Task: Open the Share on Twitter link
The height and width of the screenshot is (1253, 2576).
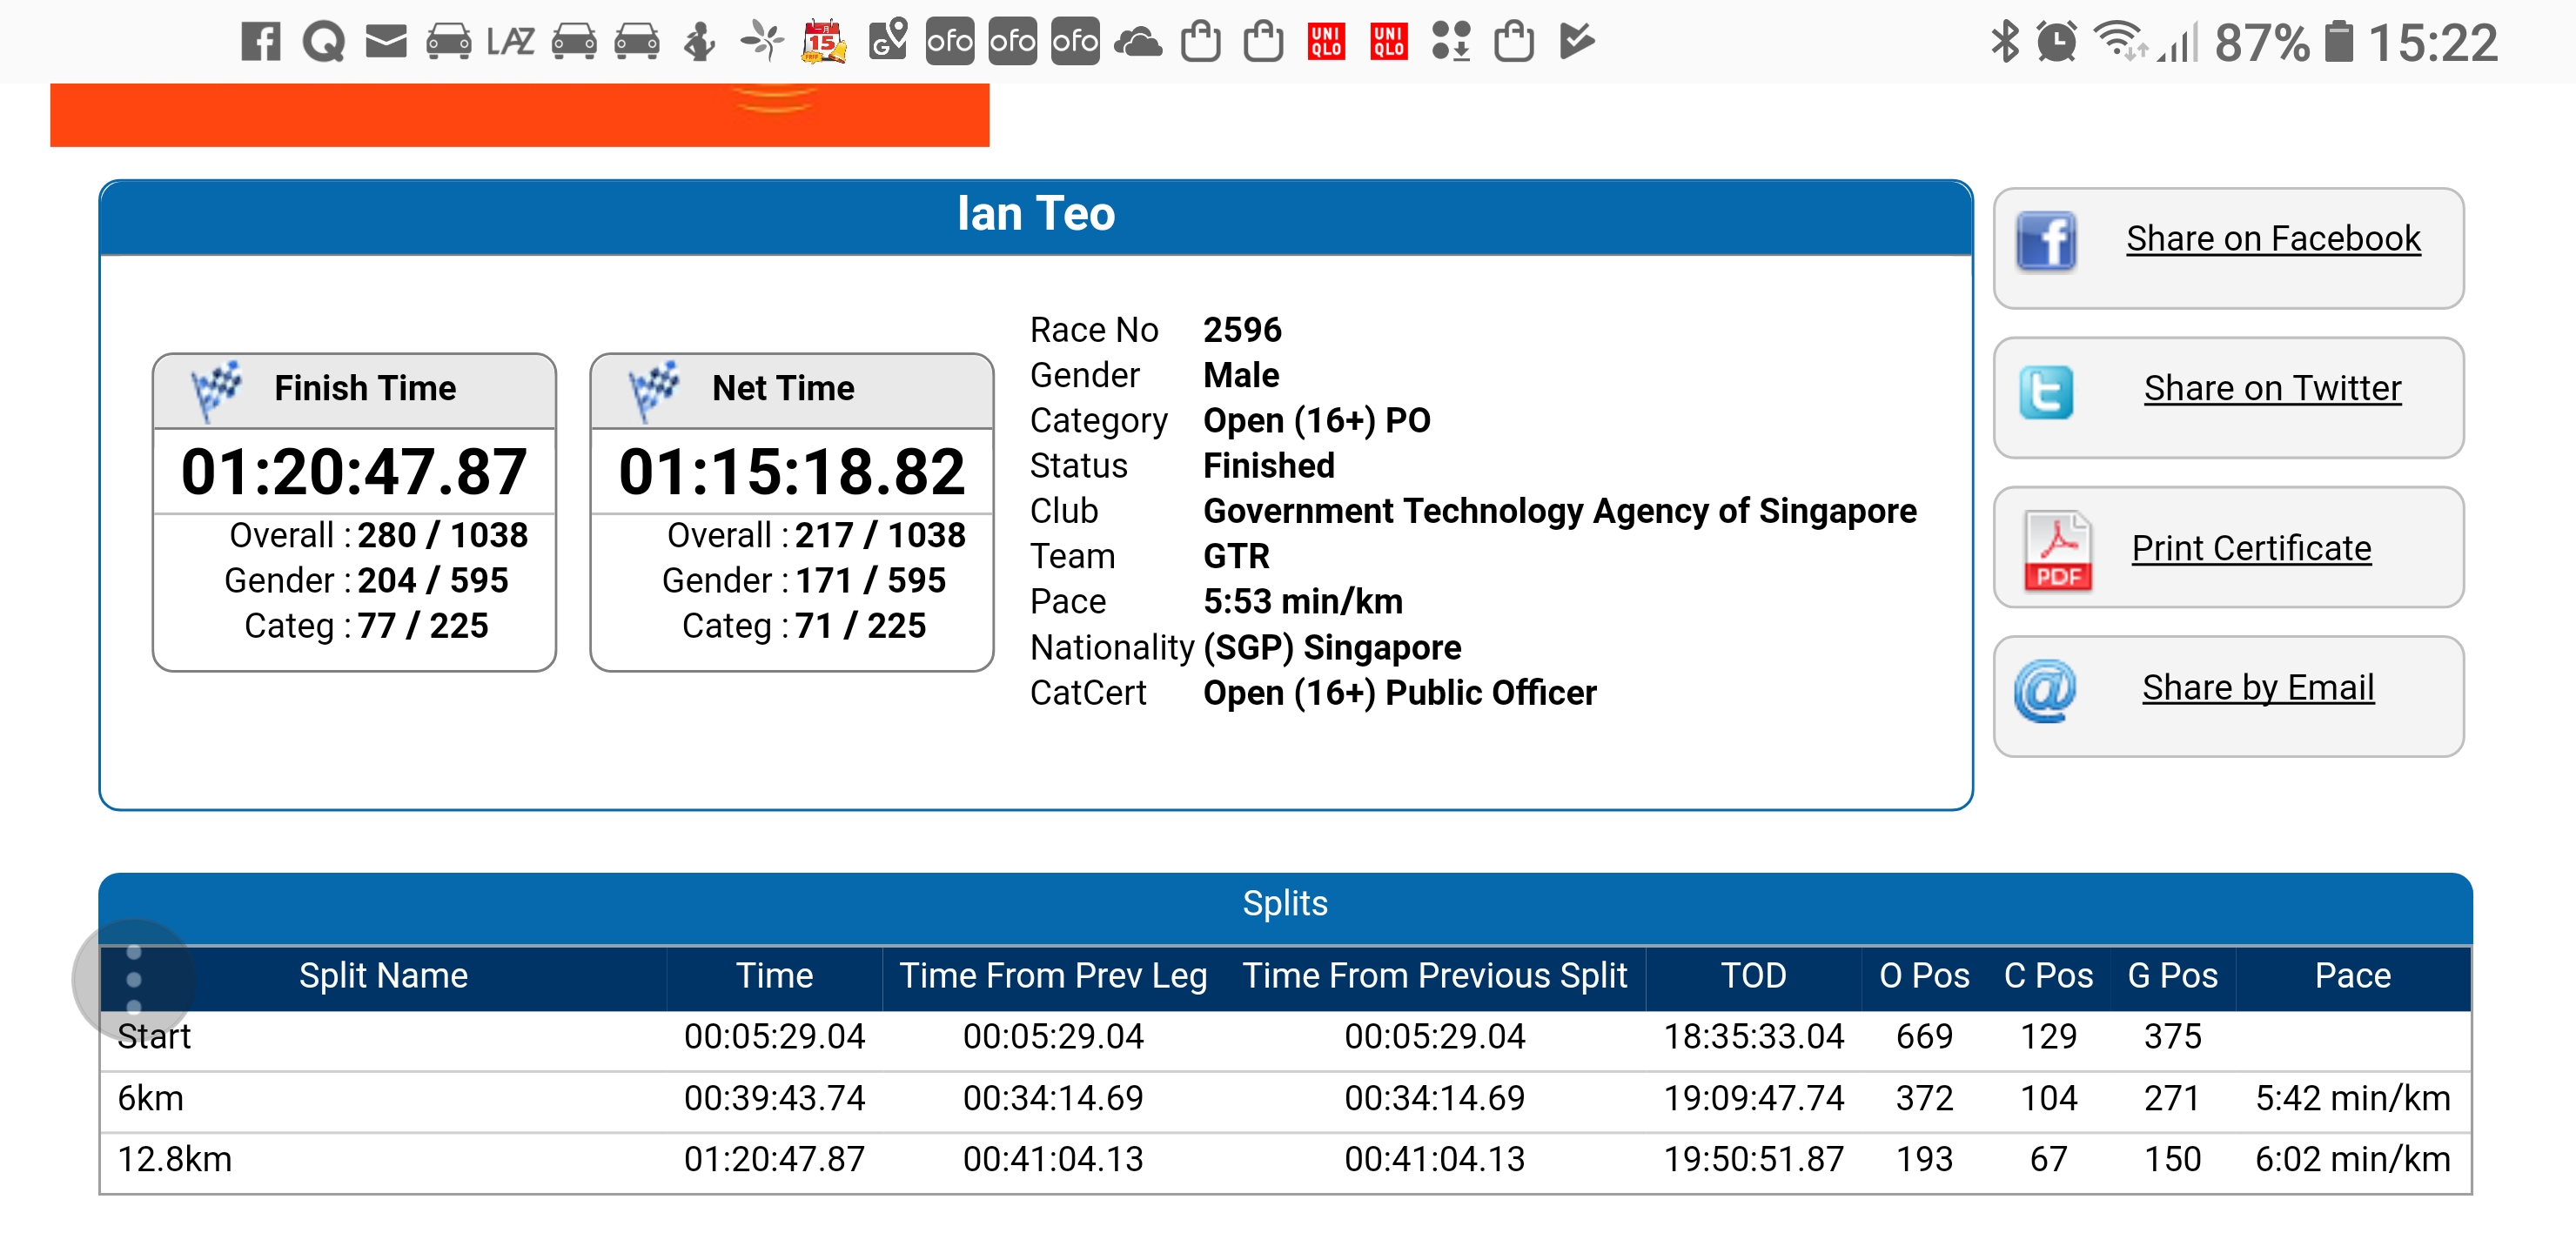Action: point(2271,388)
